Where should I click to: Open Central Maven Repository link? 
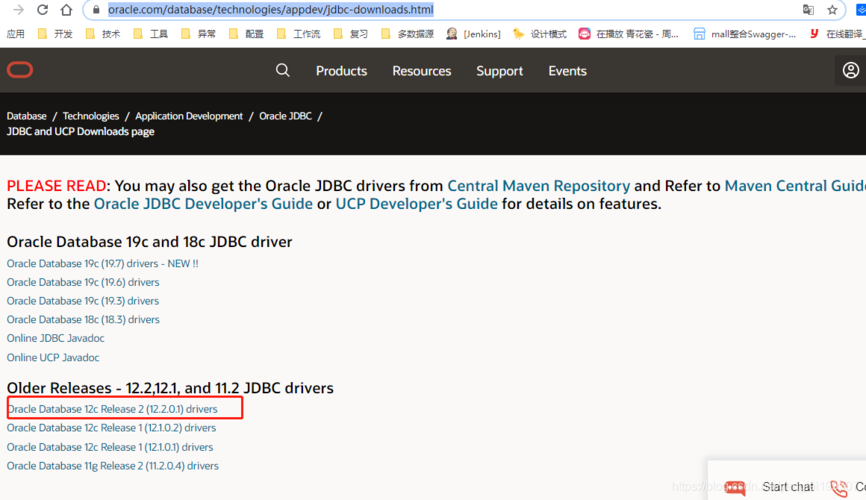(x=538, y=186)
